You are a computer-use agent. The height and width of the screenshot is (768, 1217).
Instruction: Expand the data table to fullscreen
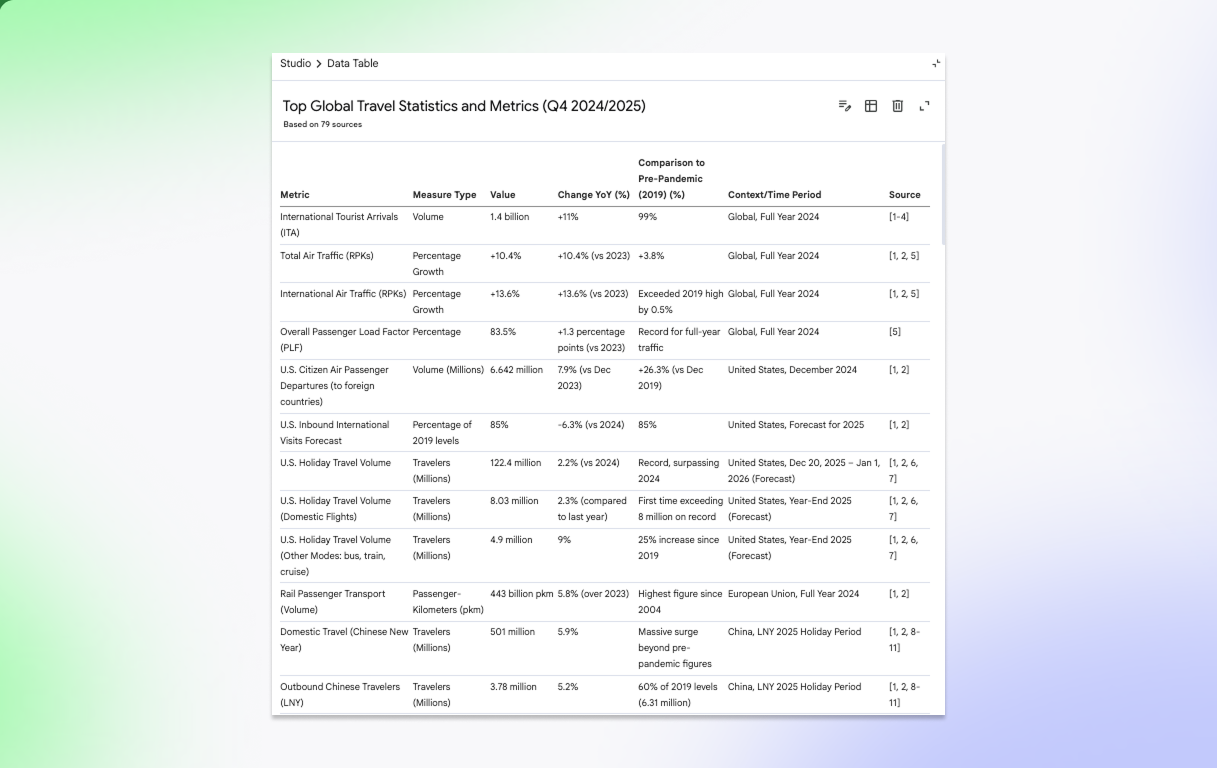924,106
